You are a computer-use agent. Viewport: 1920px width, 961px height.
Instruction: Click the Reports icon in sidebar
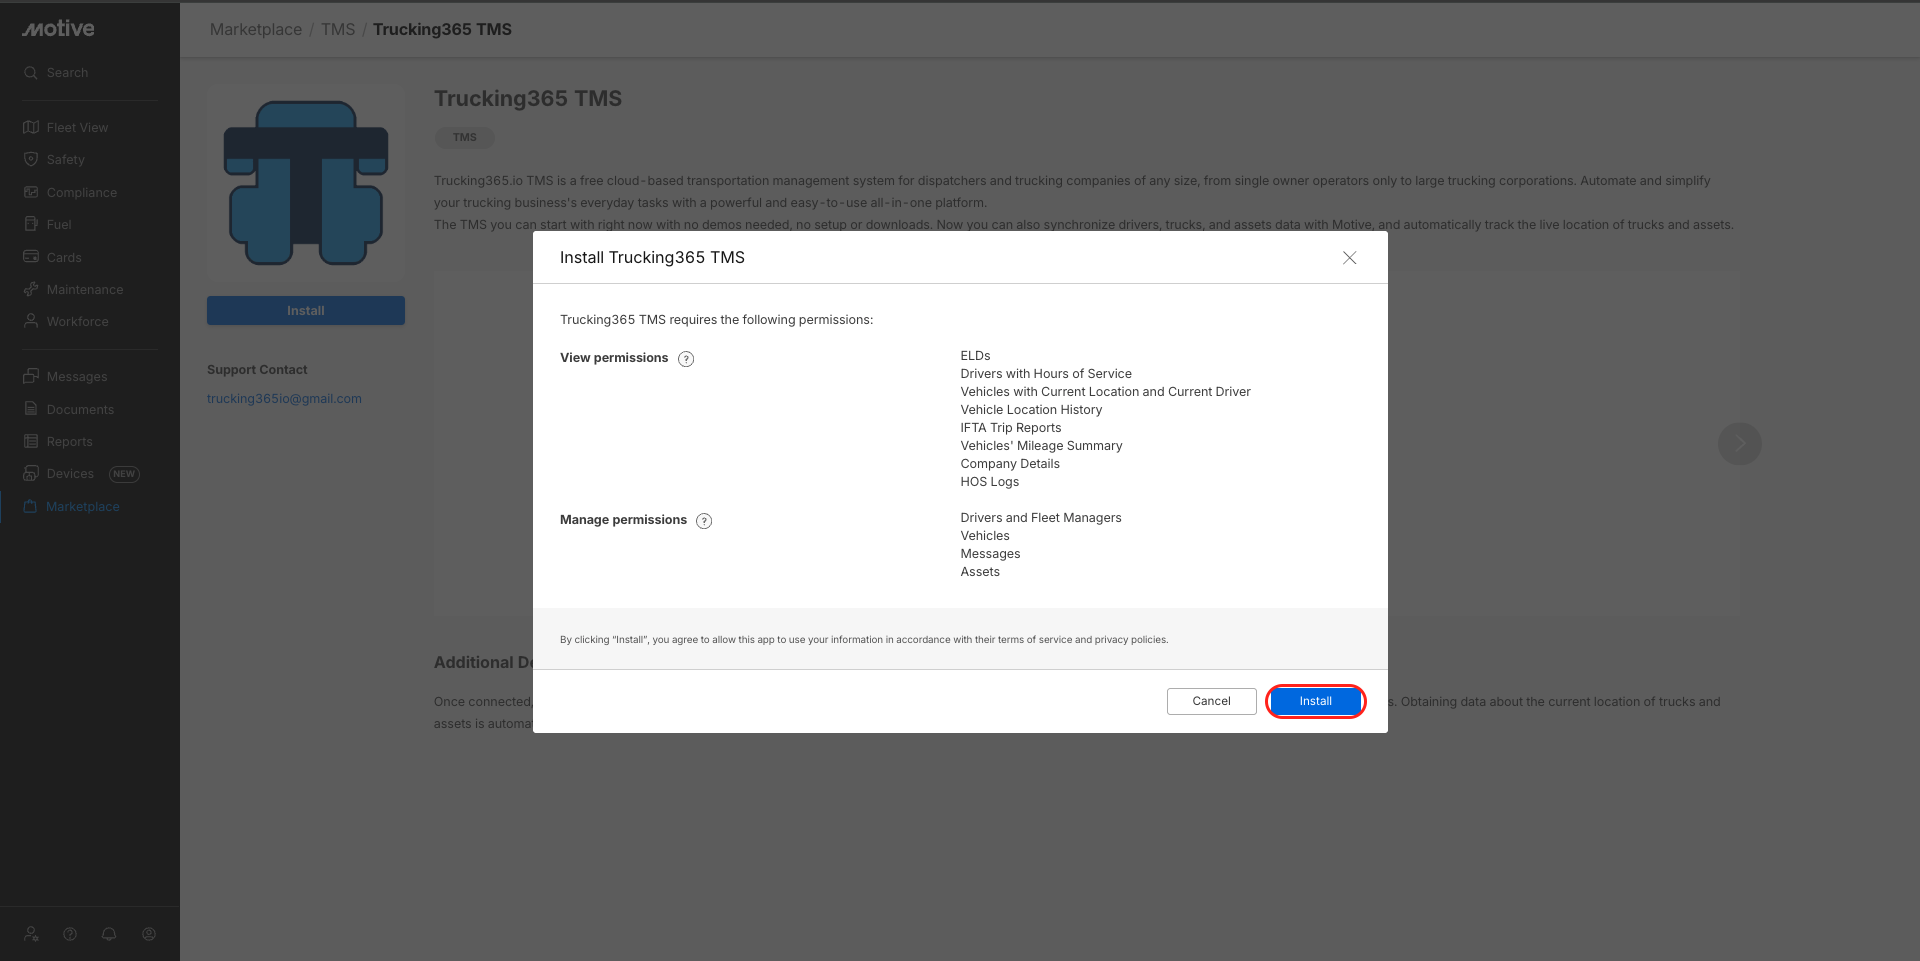coord(31,441)
